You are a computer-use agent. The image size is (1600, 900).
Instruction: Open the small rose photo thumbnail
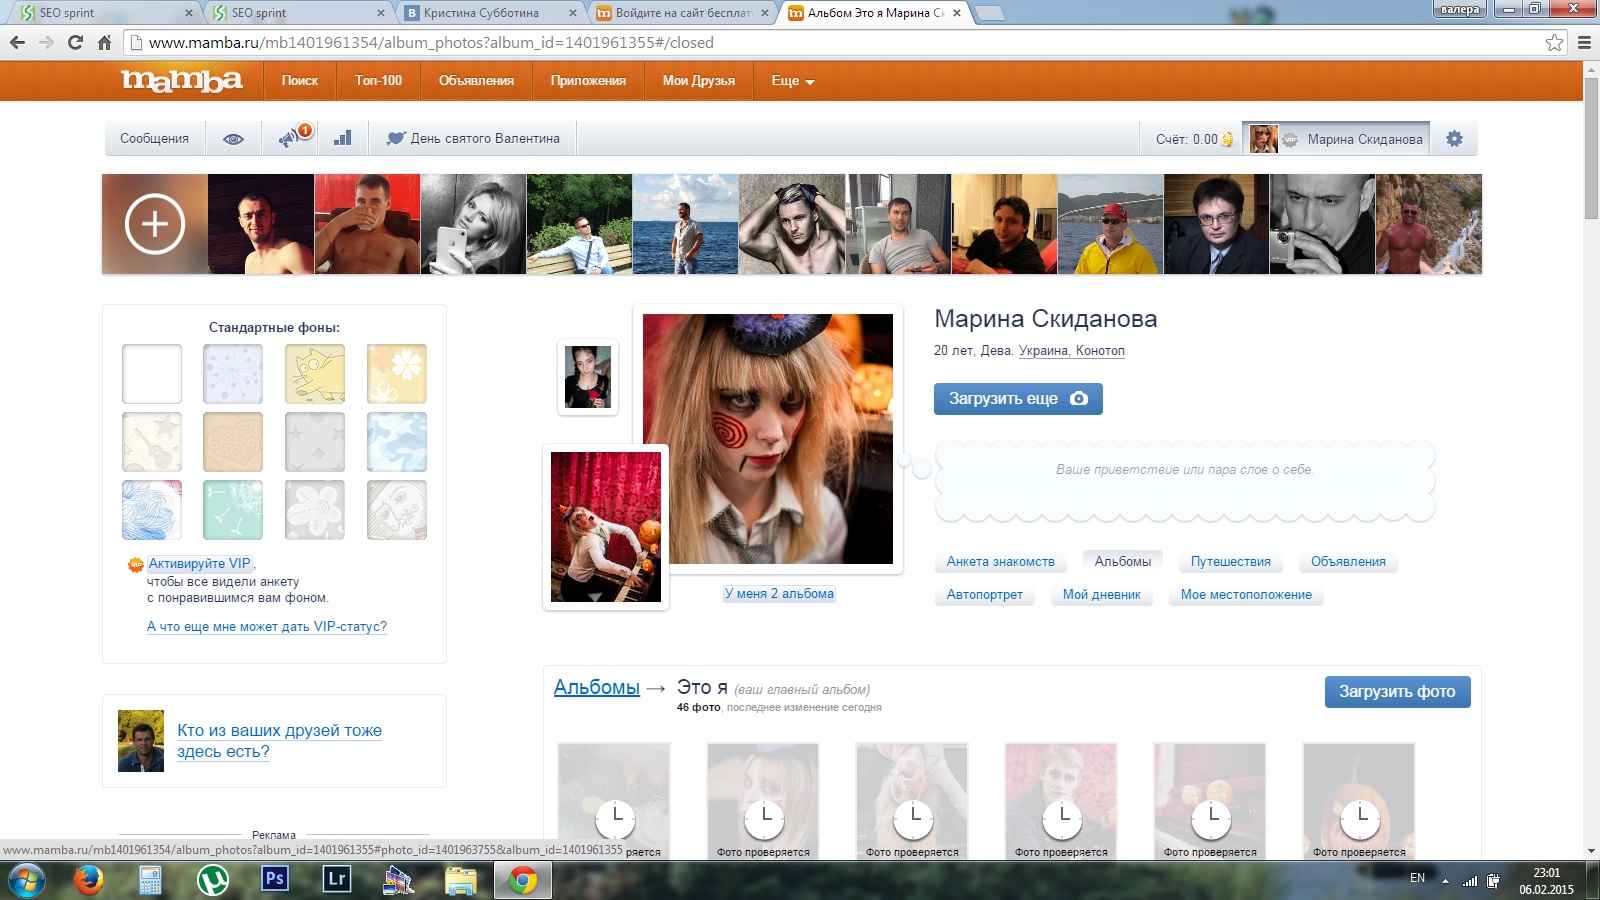(x=588, y=377)
